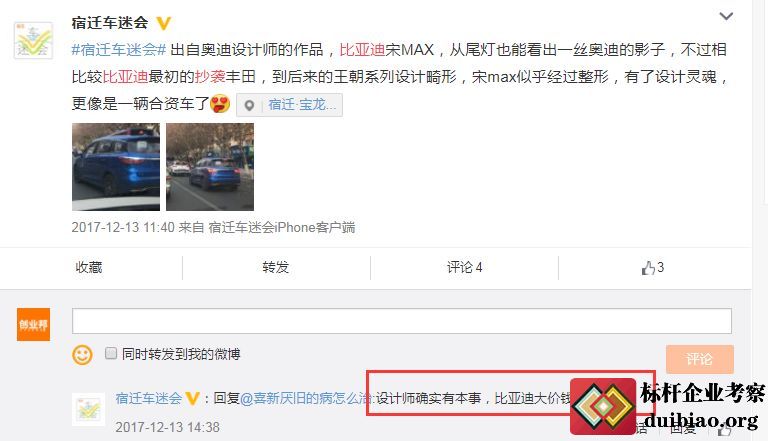Screen dimensions: 768x441
Task: View second street car photo thumbnail
Action: click(x=210, y=167)
